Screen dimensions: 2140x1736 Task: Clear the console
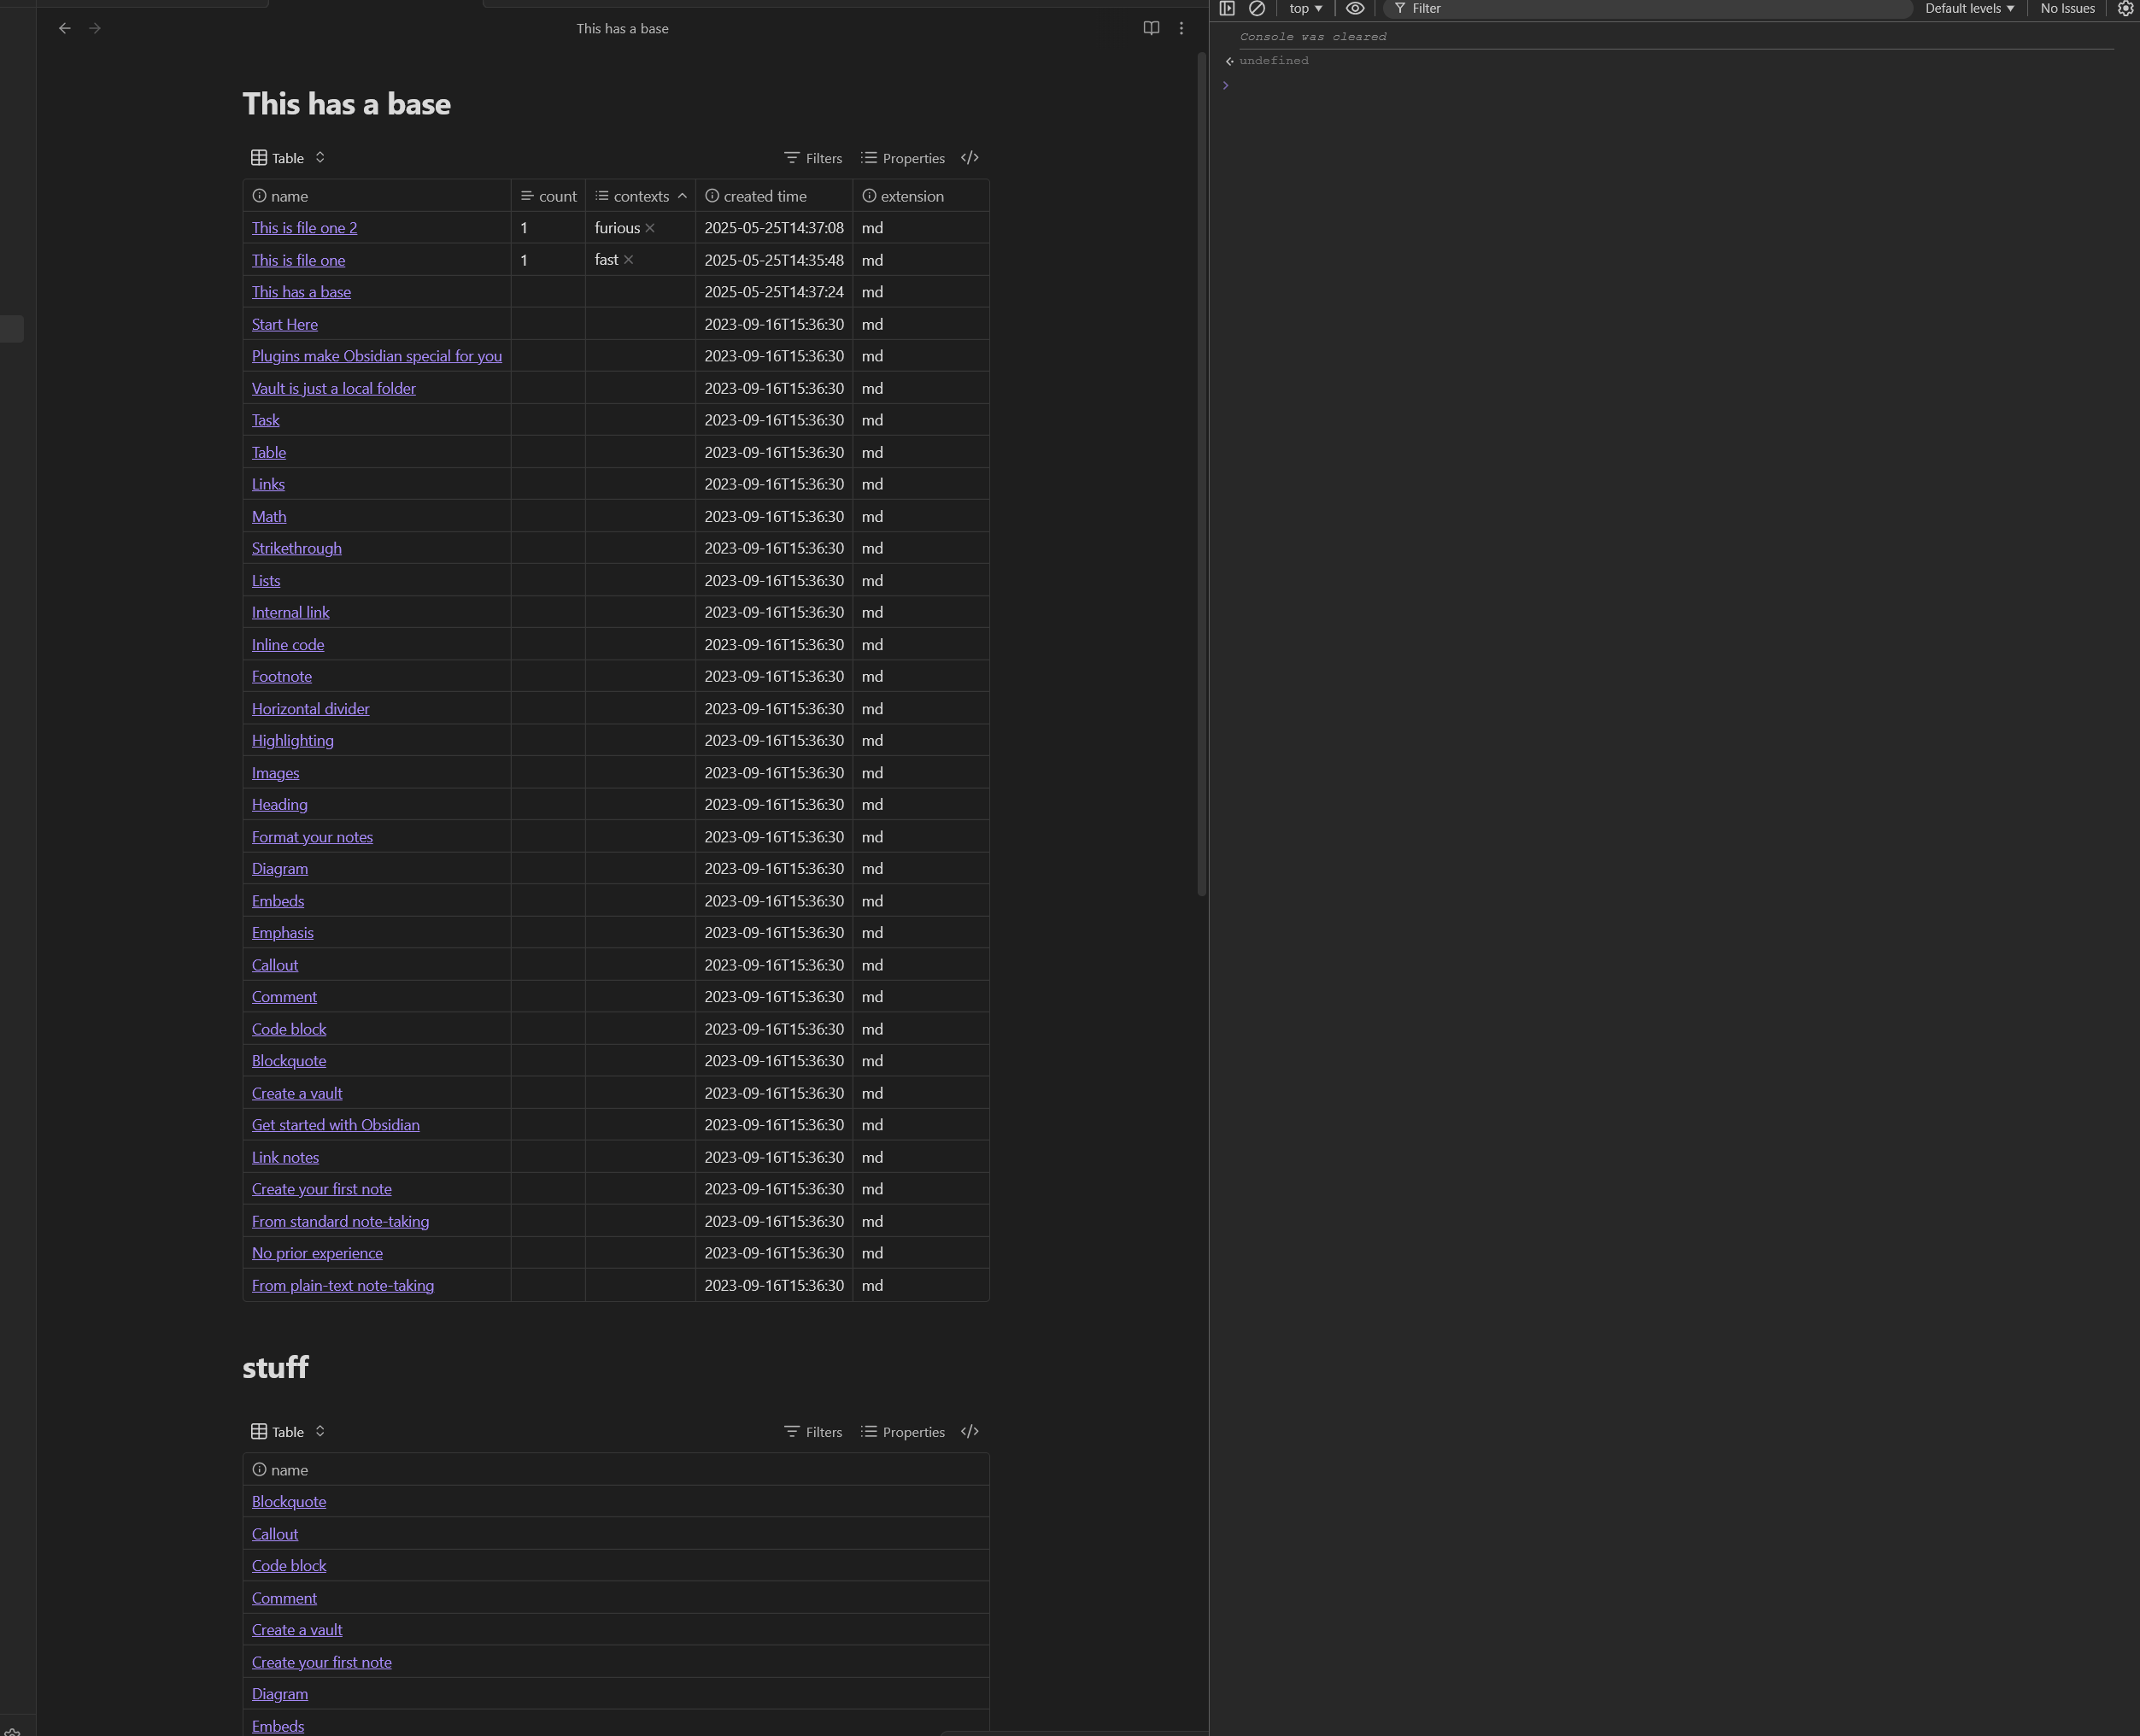(x=1257, y=8)
